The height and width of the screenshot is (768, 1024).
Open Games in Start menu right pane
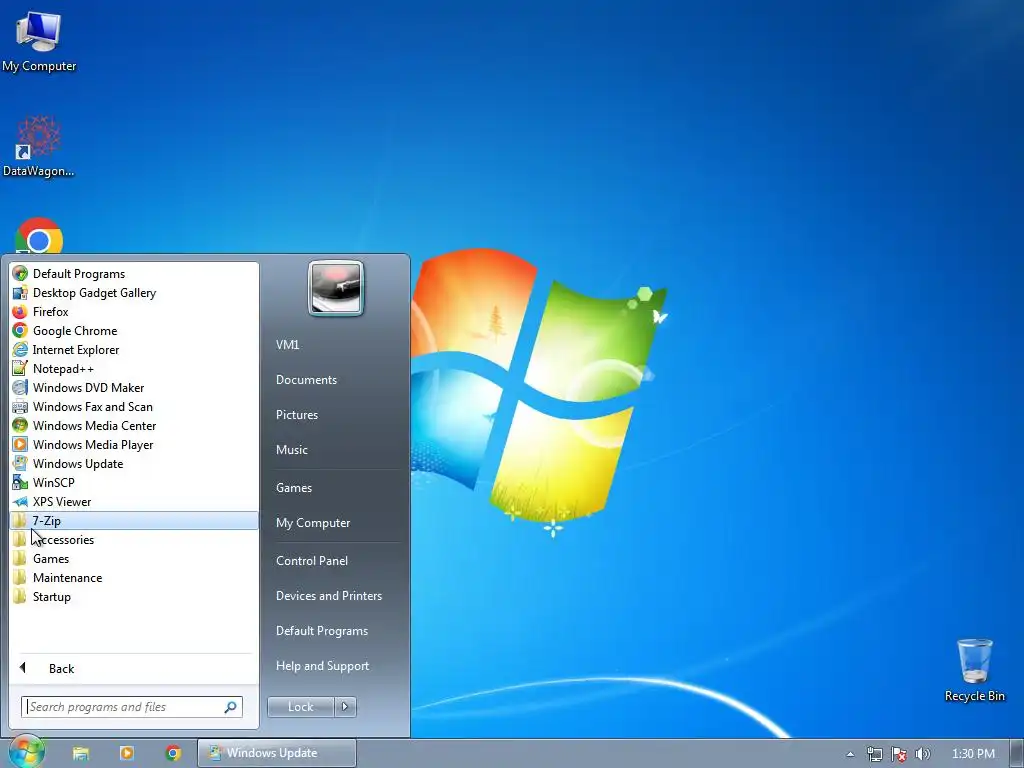(x=294, y=487)
